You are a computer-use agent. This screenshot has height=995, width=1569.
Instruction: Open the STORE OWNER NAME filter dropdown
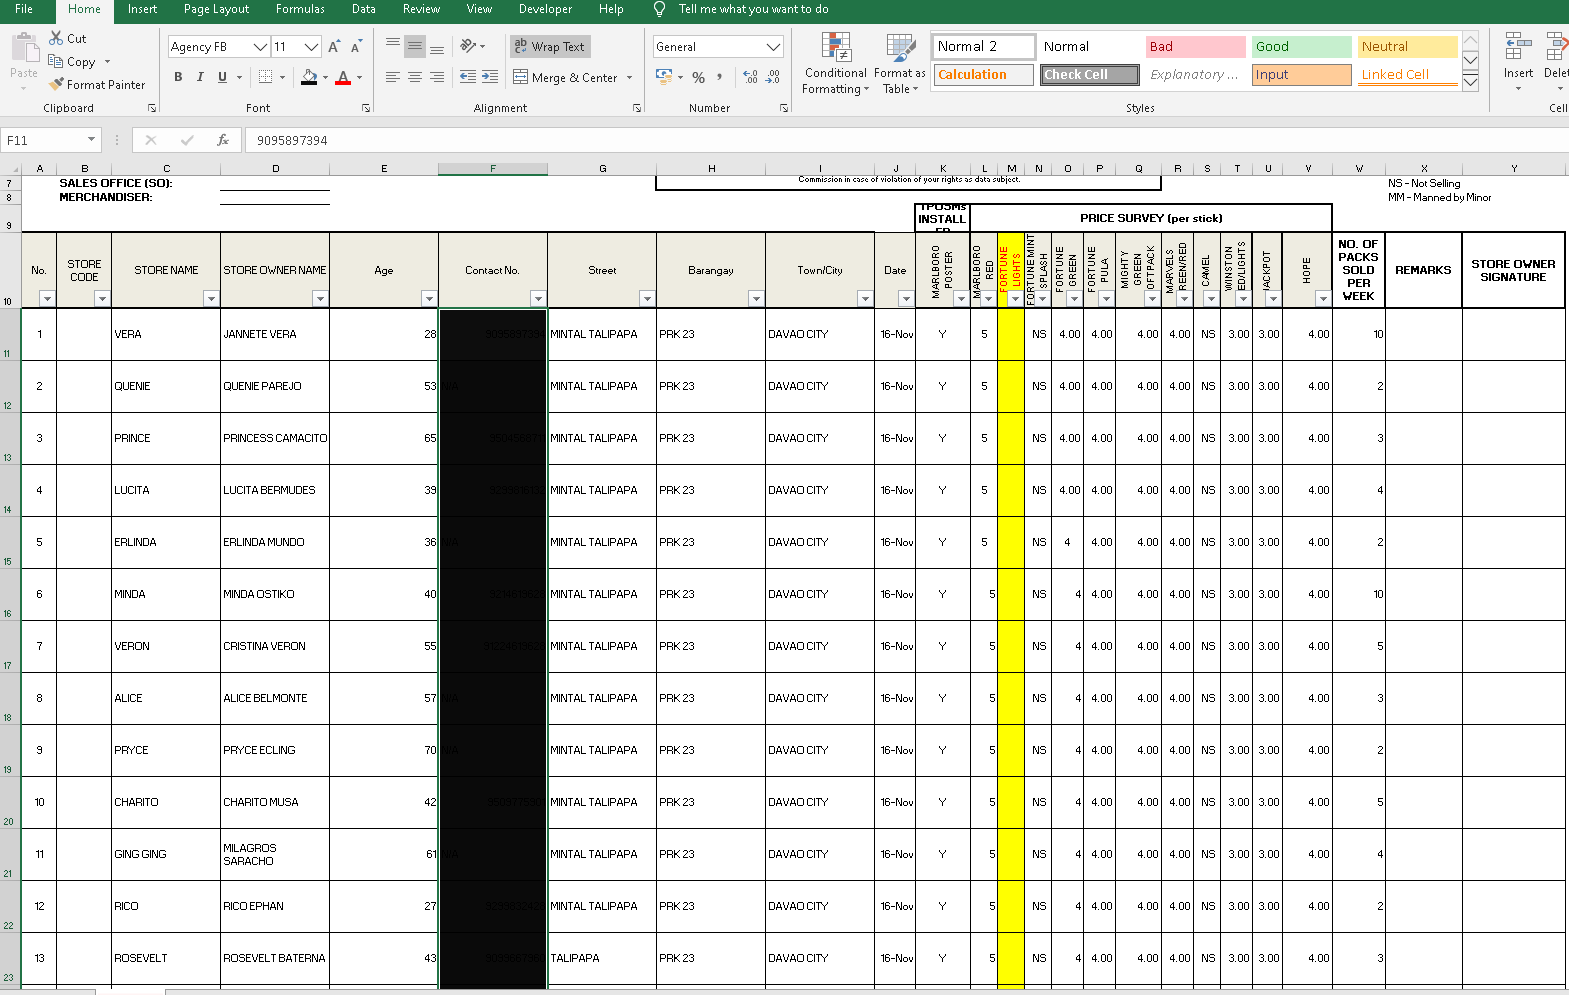320,298
